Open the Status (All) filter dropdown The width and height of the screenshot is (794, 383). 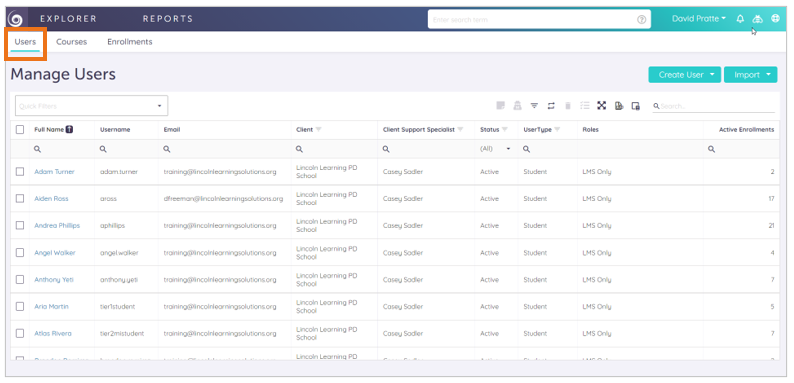496,149
